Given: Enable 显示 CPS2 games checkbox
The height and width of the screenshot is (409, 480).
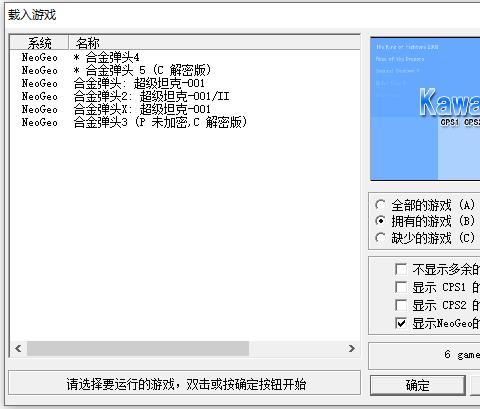Looking at the screenshot, I should click(401, 305).
